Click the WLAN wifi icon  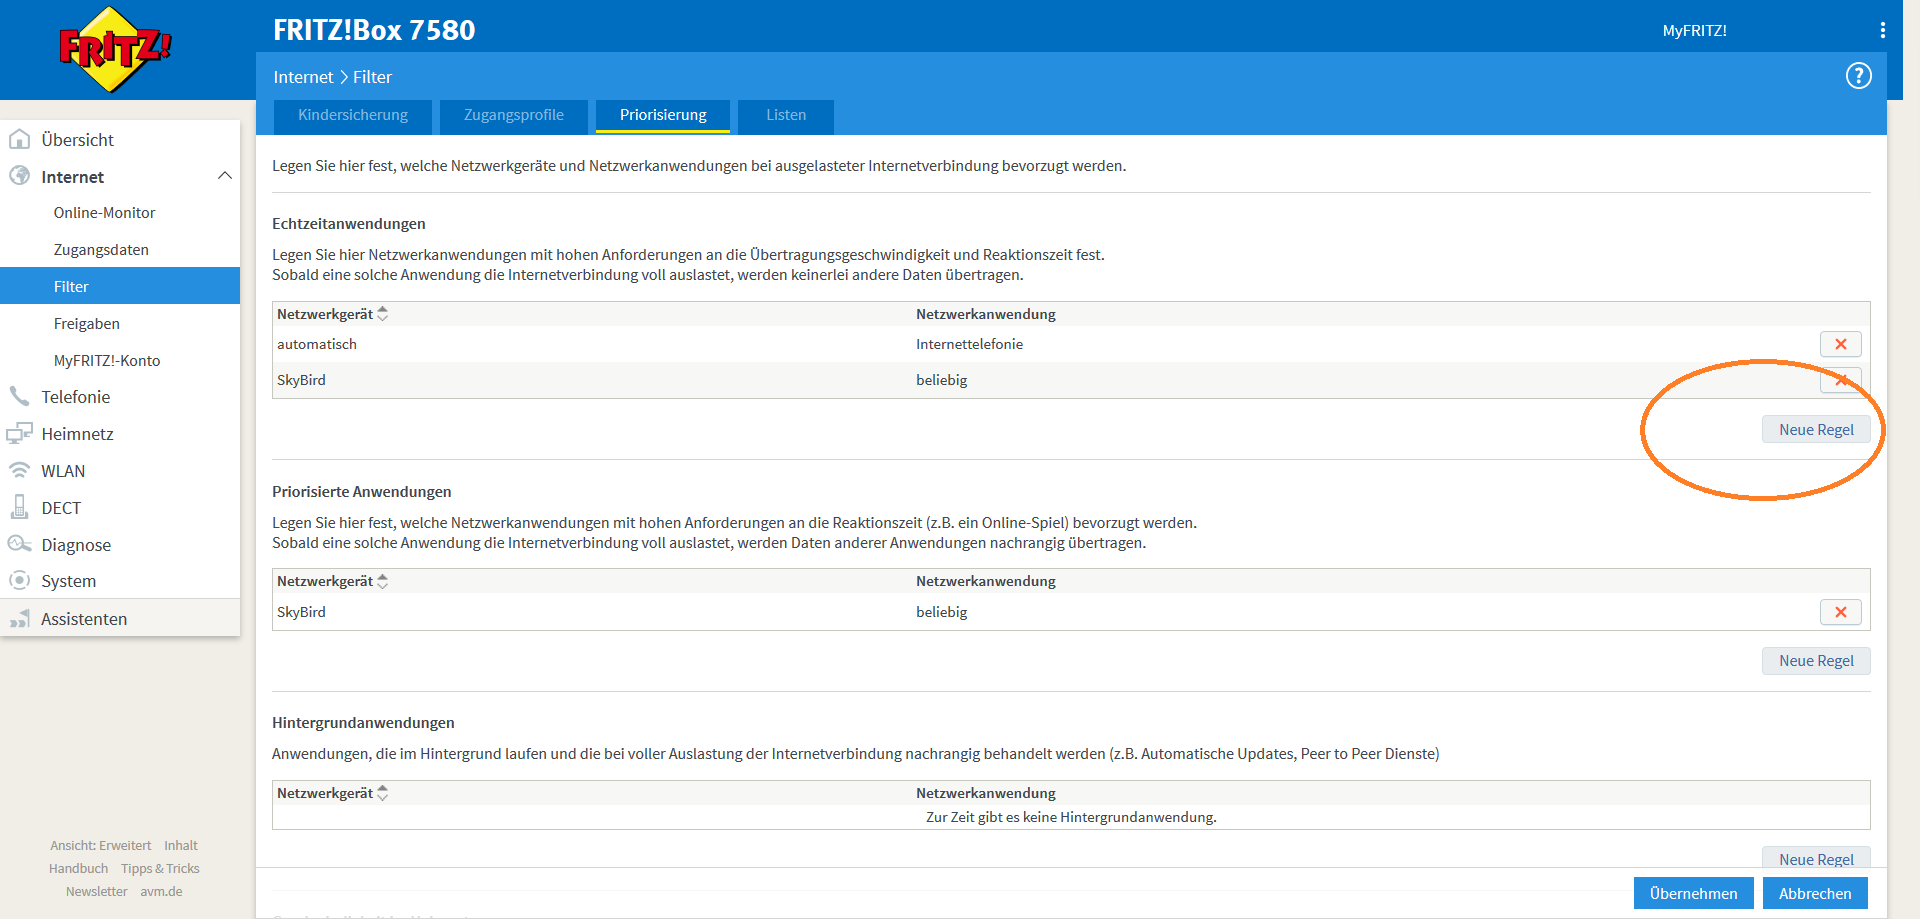(x=19, y=470)
